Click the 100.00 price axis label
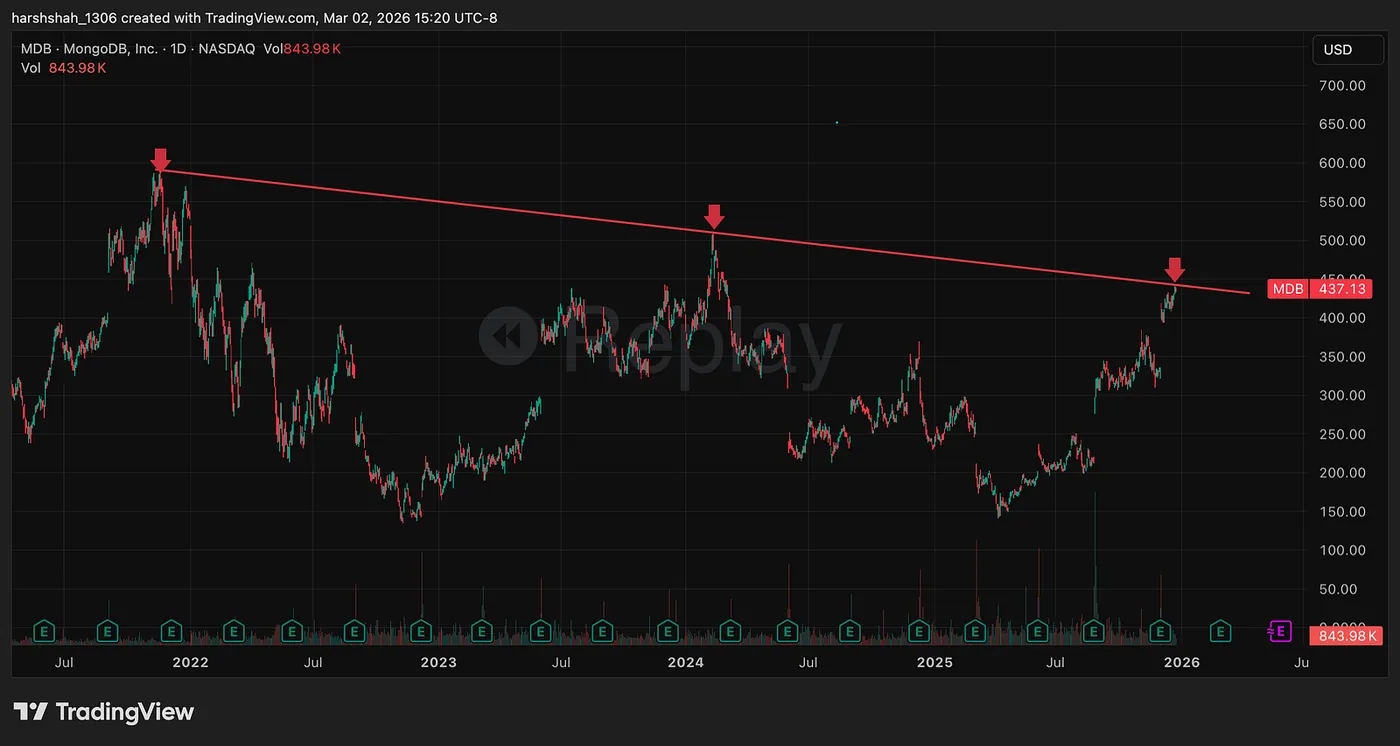The image size is (1400, 746). tap(1344, 550)
